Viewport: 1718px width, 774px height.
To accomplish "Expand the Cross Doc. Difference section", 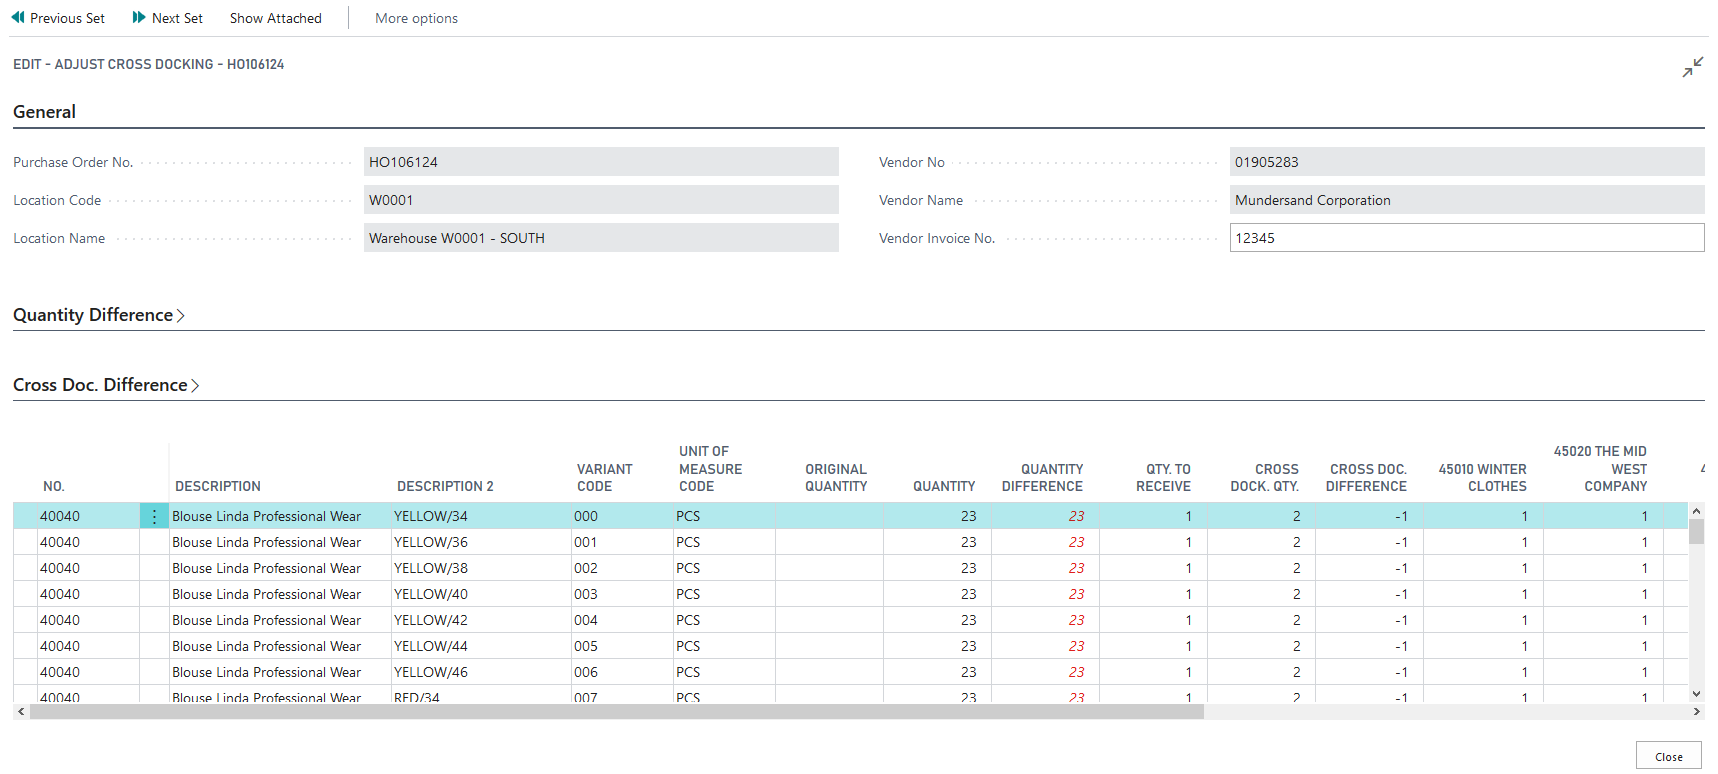I will tap(105, 385).
